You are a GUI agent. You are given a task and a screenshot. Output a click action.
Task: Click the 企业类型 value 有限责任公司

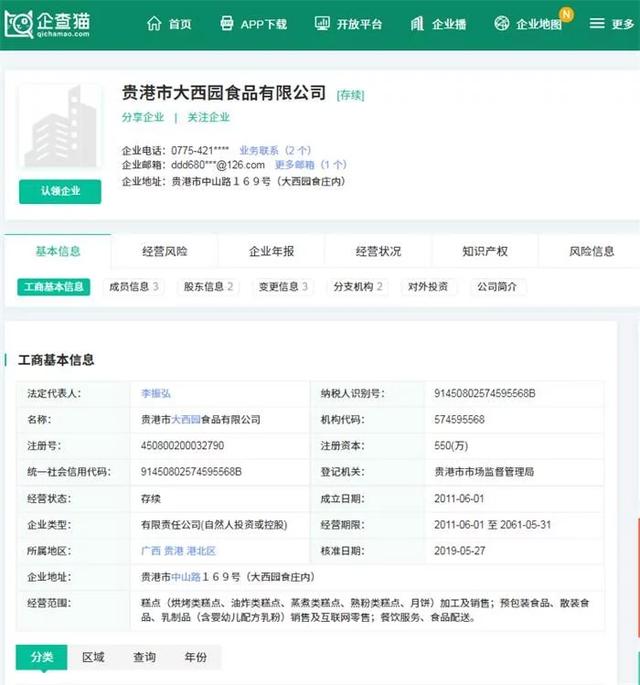coord(214,525)
